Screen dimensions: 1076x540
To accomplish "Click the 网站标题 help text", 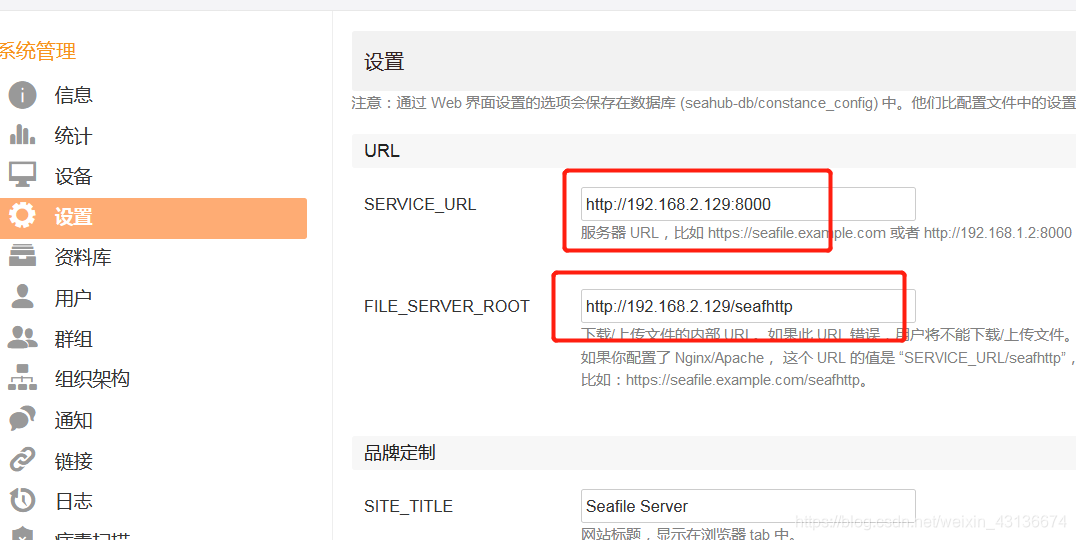I will pyautogui.click(x=689, y=533).
